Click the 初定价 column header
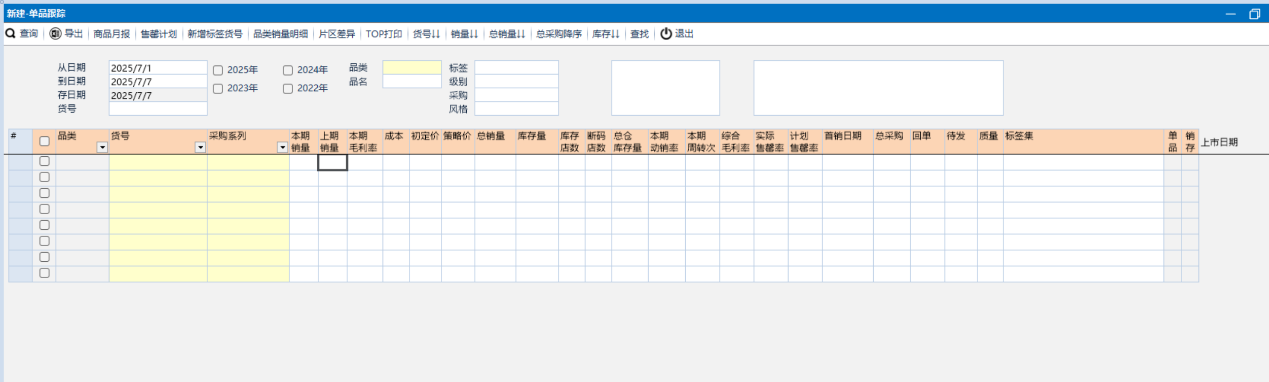1269x382 pixels. coord(425,141)
